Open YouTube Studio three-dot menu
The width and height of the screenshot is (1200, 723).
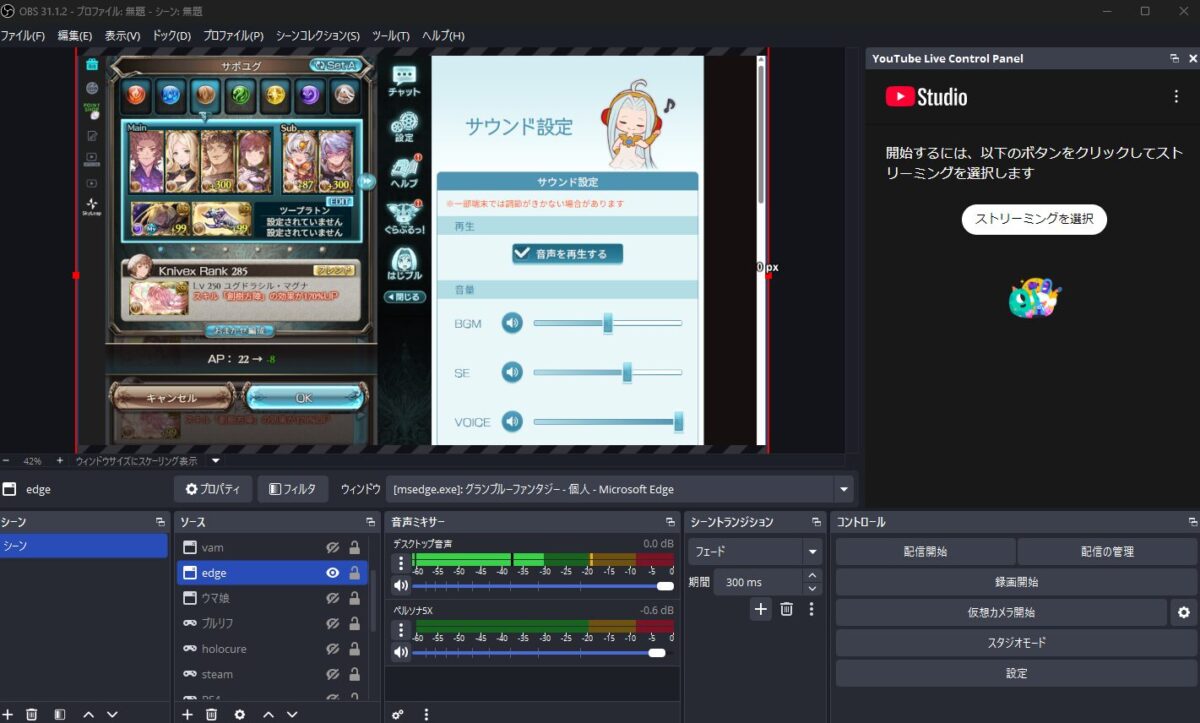[x=1176, y=97]
